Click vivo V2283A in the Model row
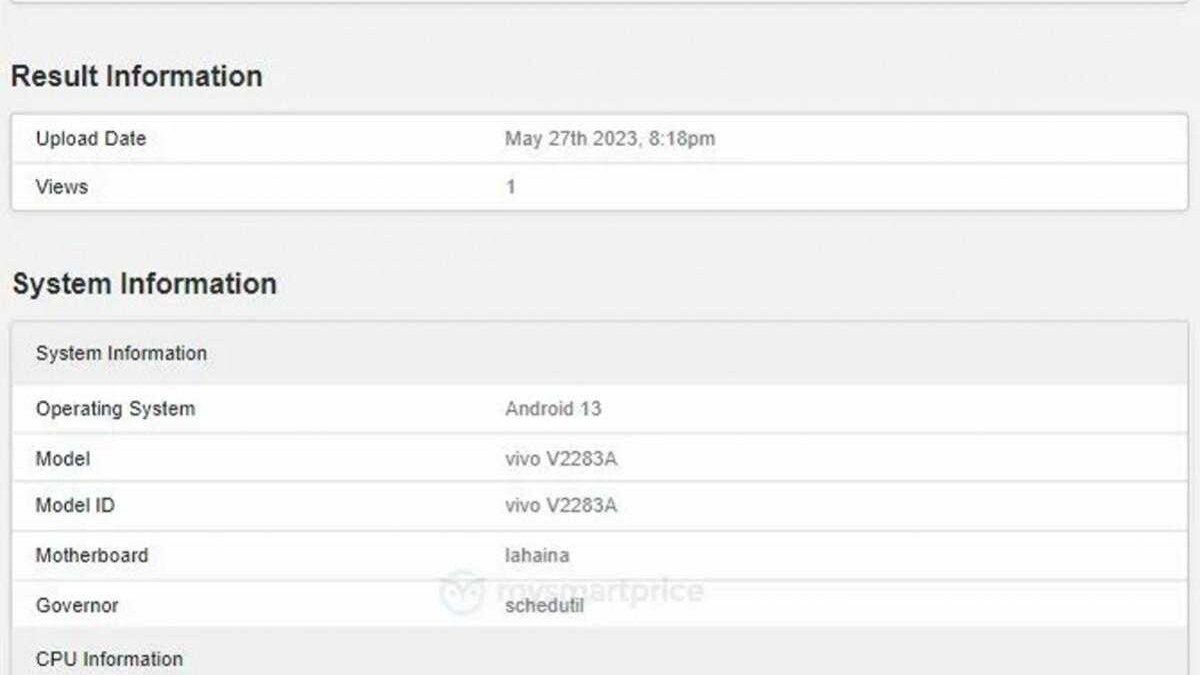Screen dimensions: 1200x675 pos(561,459)
